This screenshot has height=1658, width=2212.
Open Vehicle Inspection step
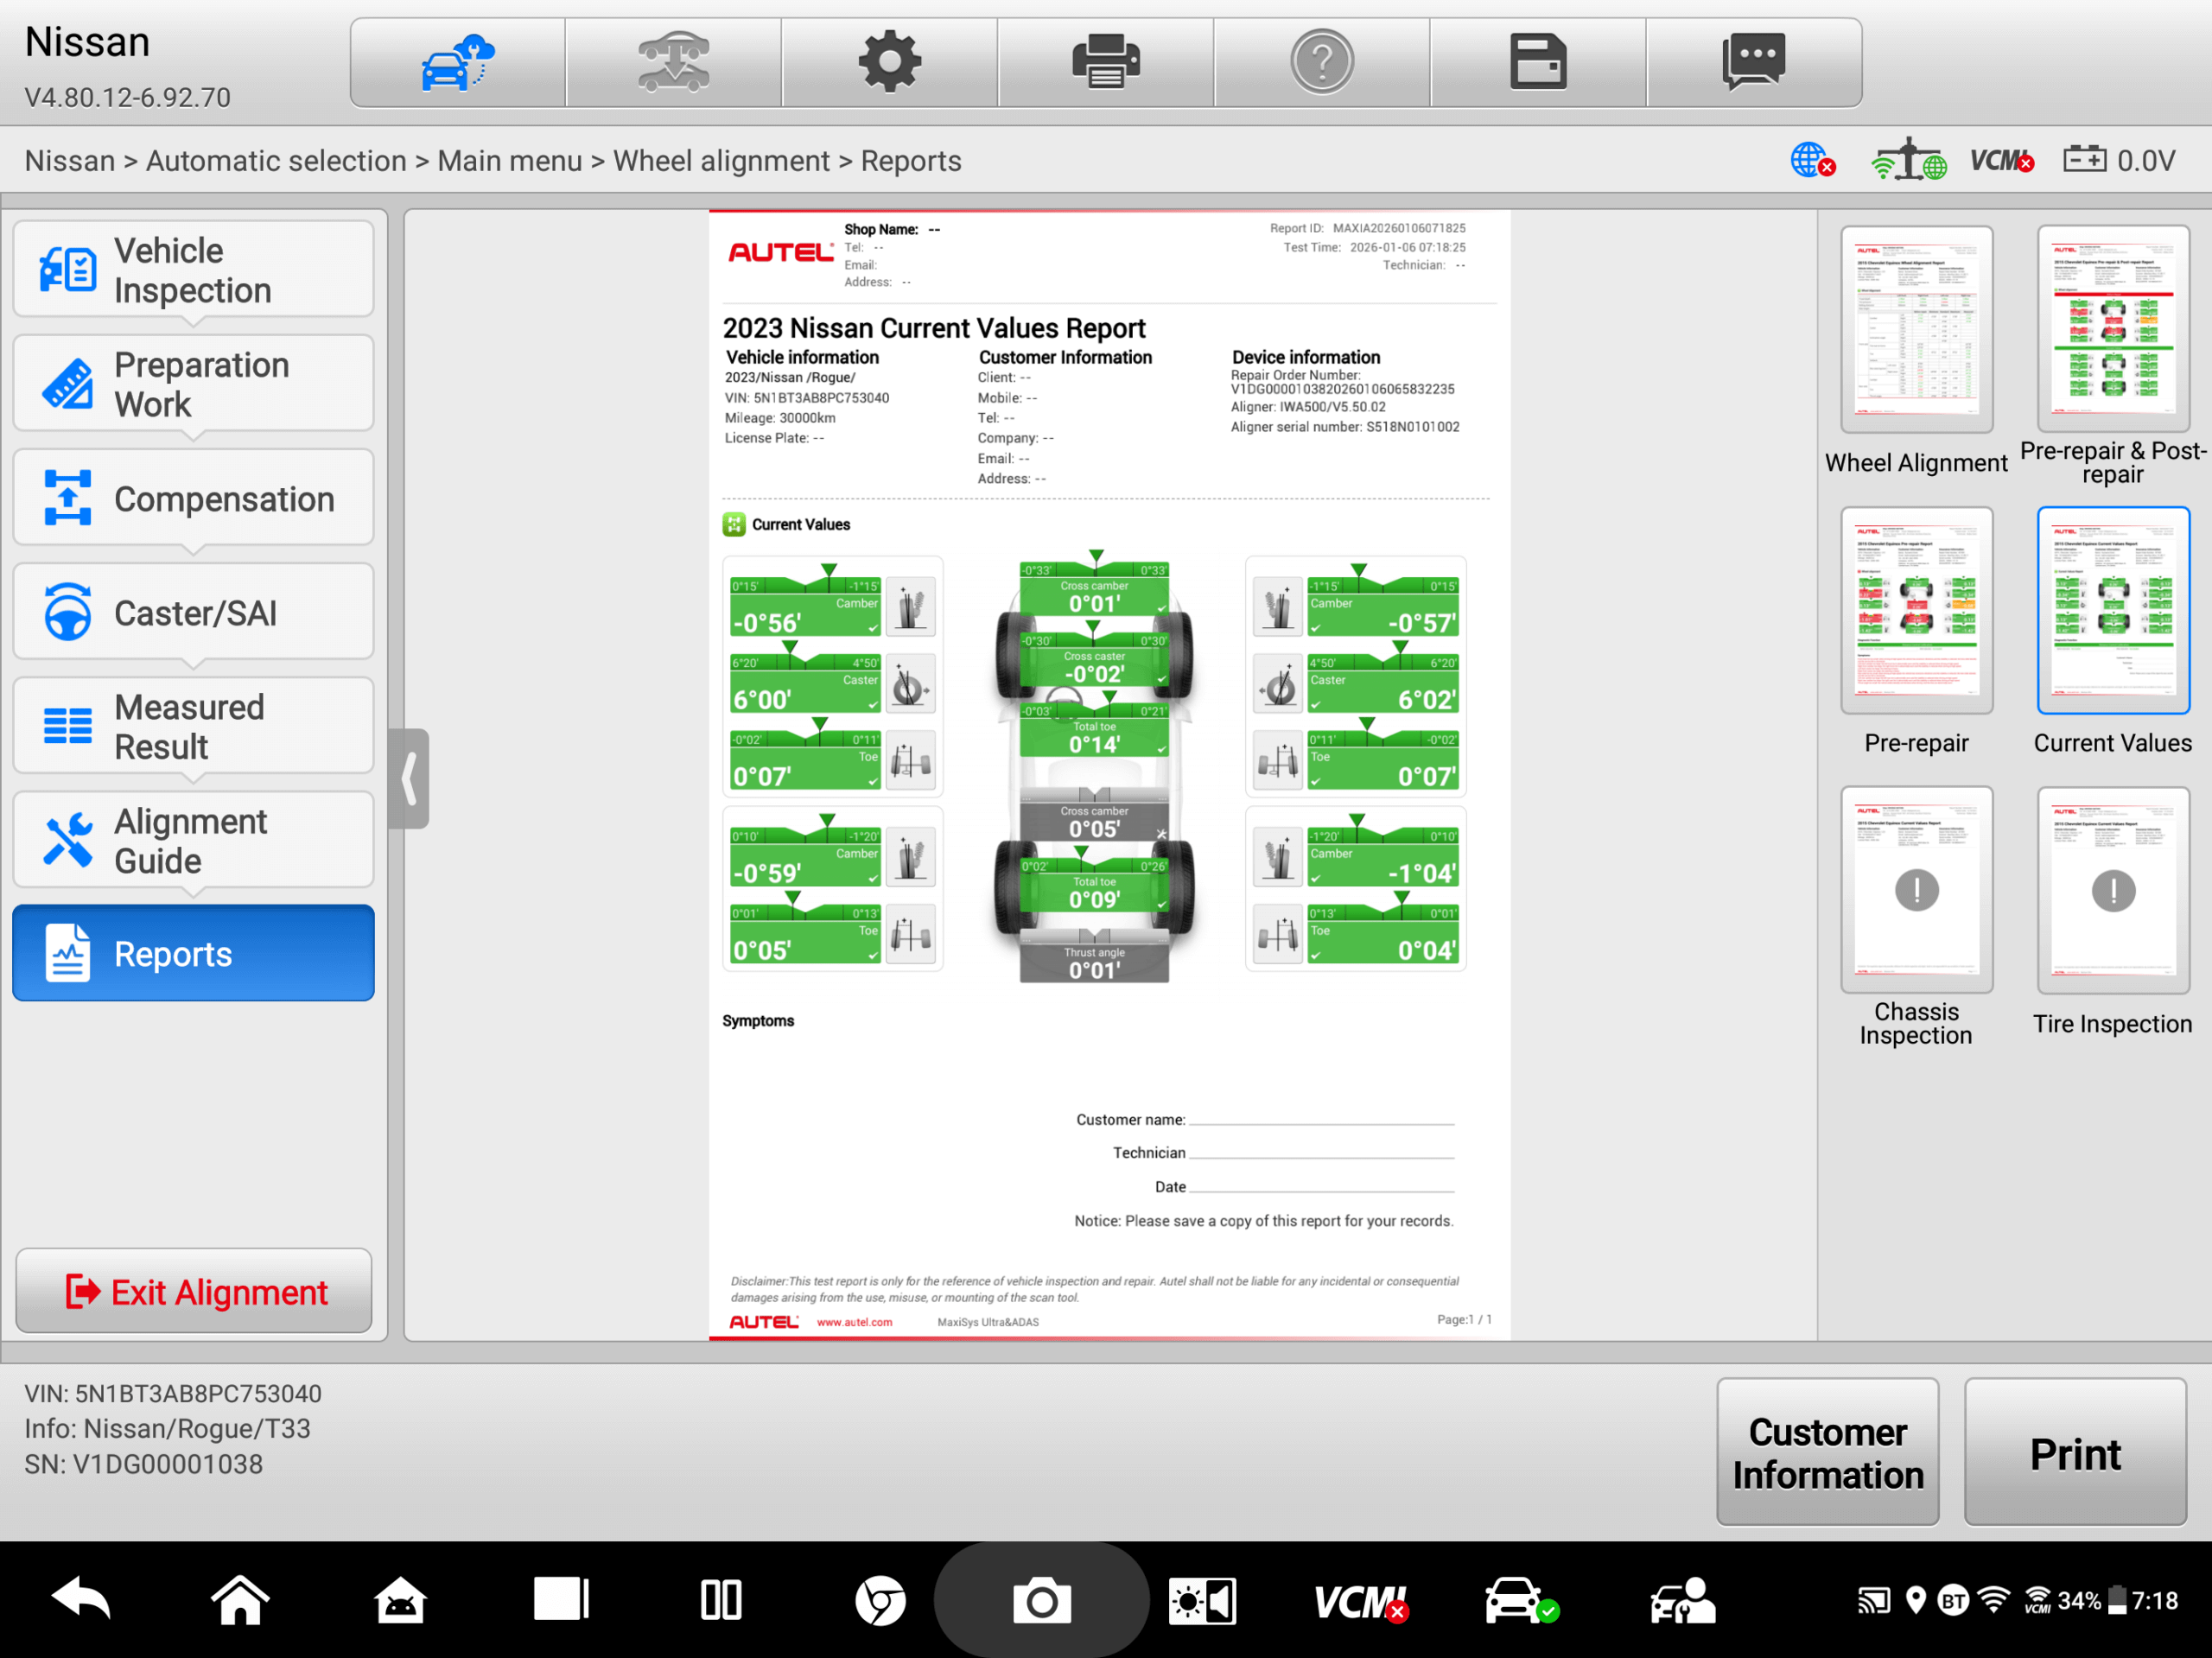(x=194, y=270)
